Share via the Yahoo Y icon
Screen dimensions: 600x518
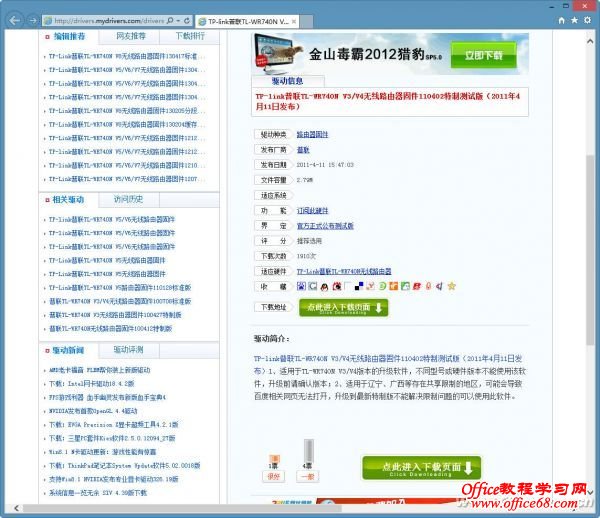point(370,286)
